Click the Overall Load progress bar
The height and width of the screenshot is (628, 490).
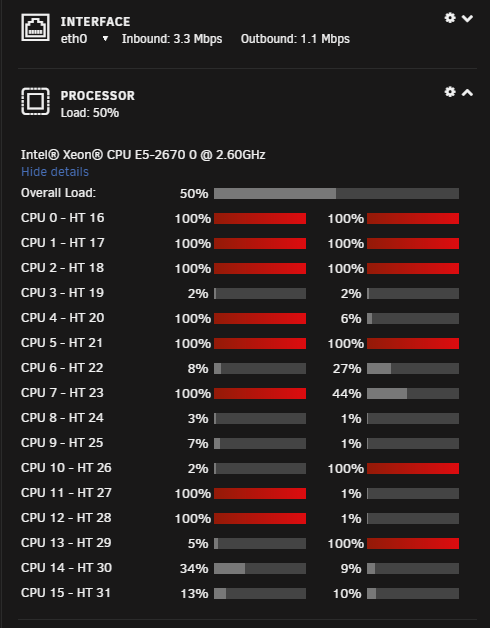(x=336, y=193)
